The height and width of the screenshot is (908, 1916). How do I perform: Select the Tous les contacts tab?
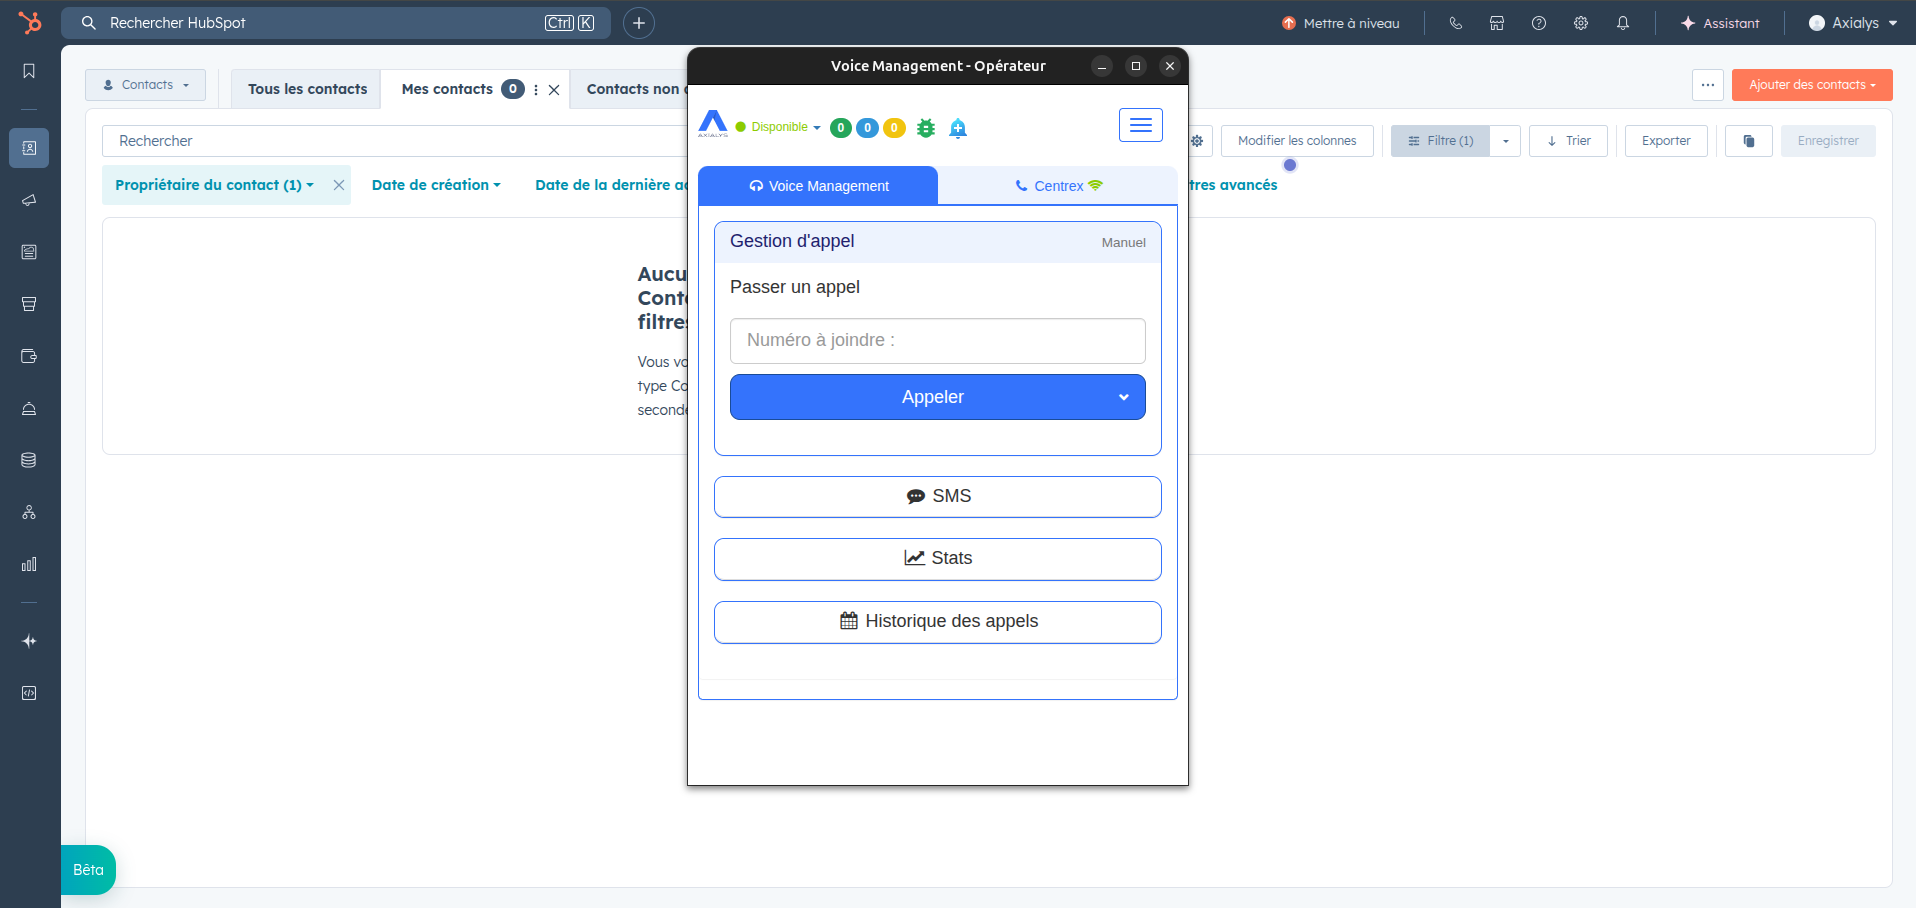click(307, 89)
